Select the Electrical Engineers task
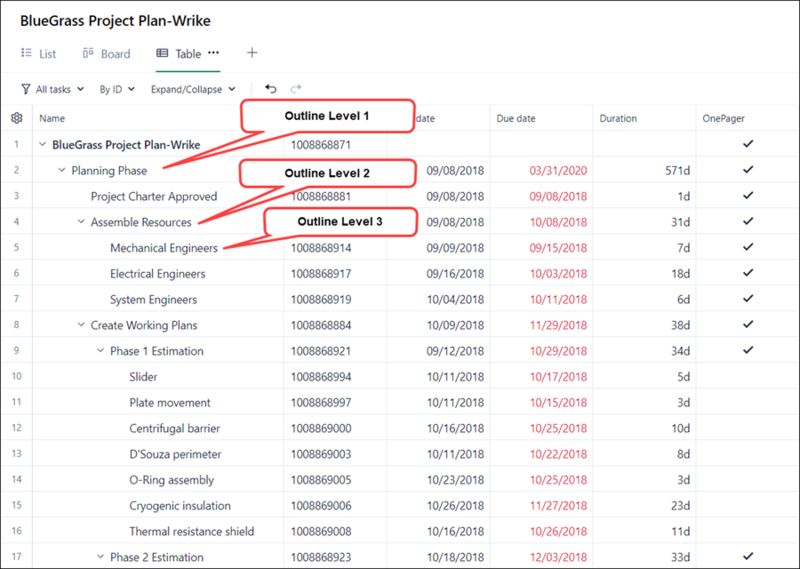Viewport: 800px width, 569px height. (x=158, y=274)
